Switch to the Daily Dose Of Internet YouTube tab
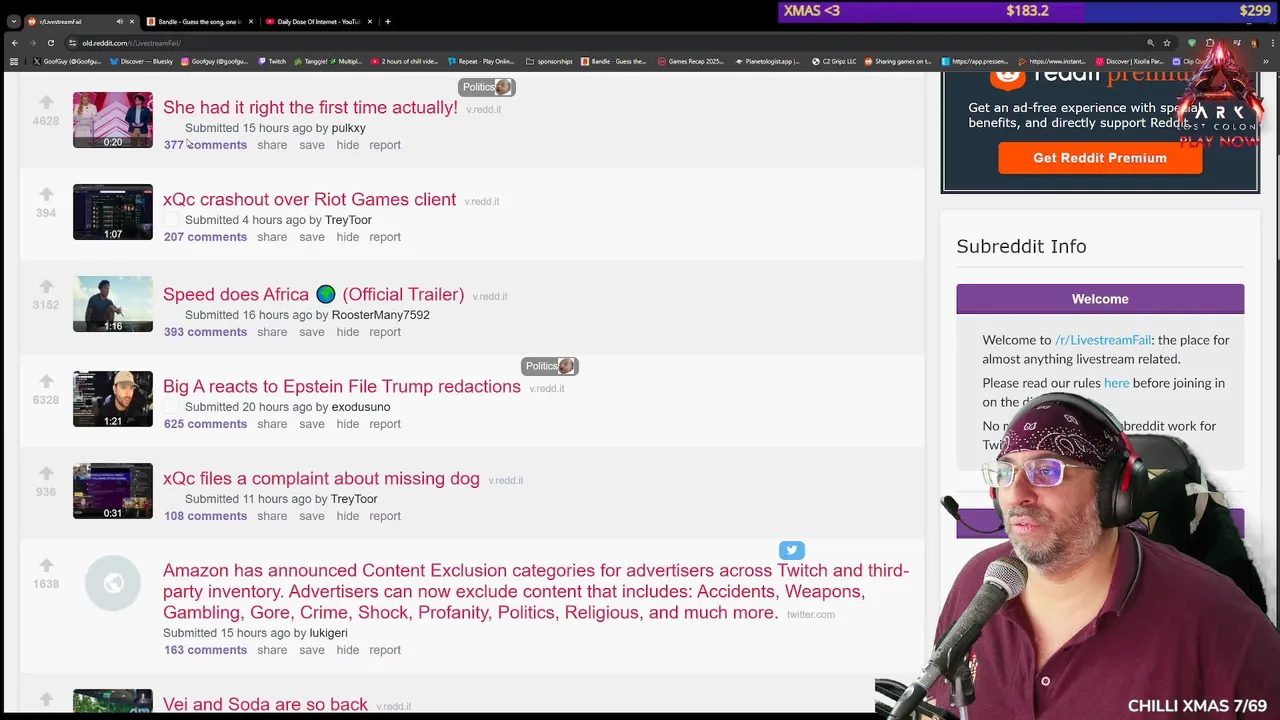Image resolution: width=1280 pixels, height=720 pixels. (x=317, y=21)
